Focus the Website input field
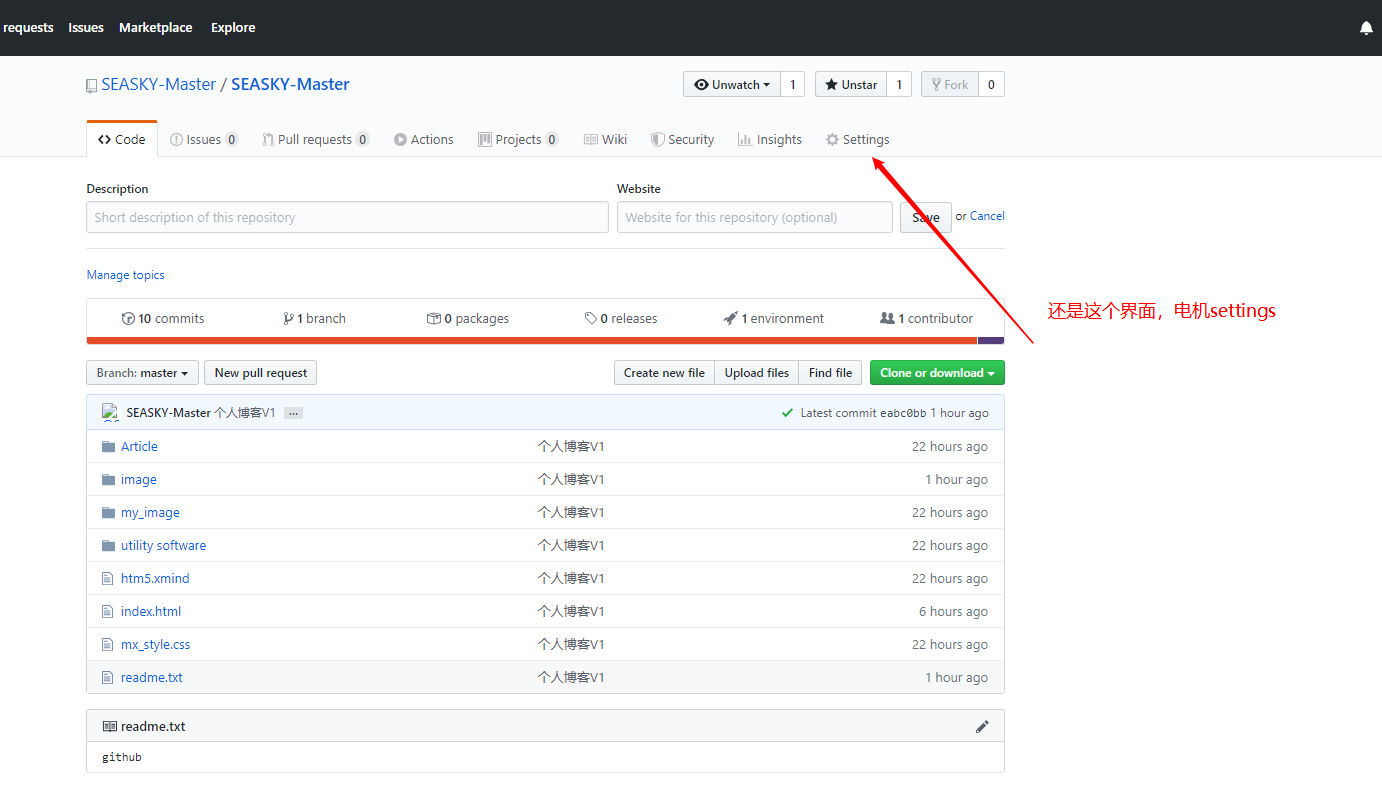Screen dimensions: 1382x789 point(755,217)
